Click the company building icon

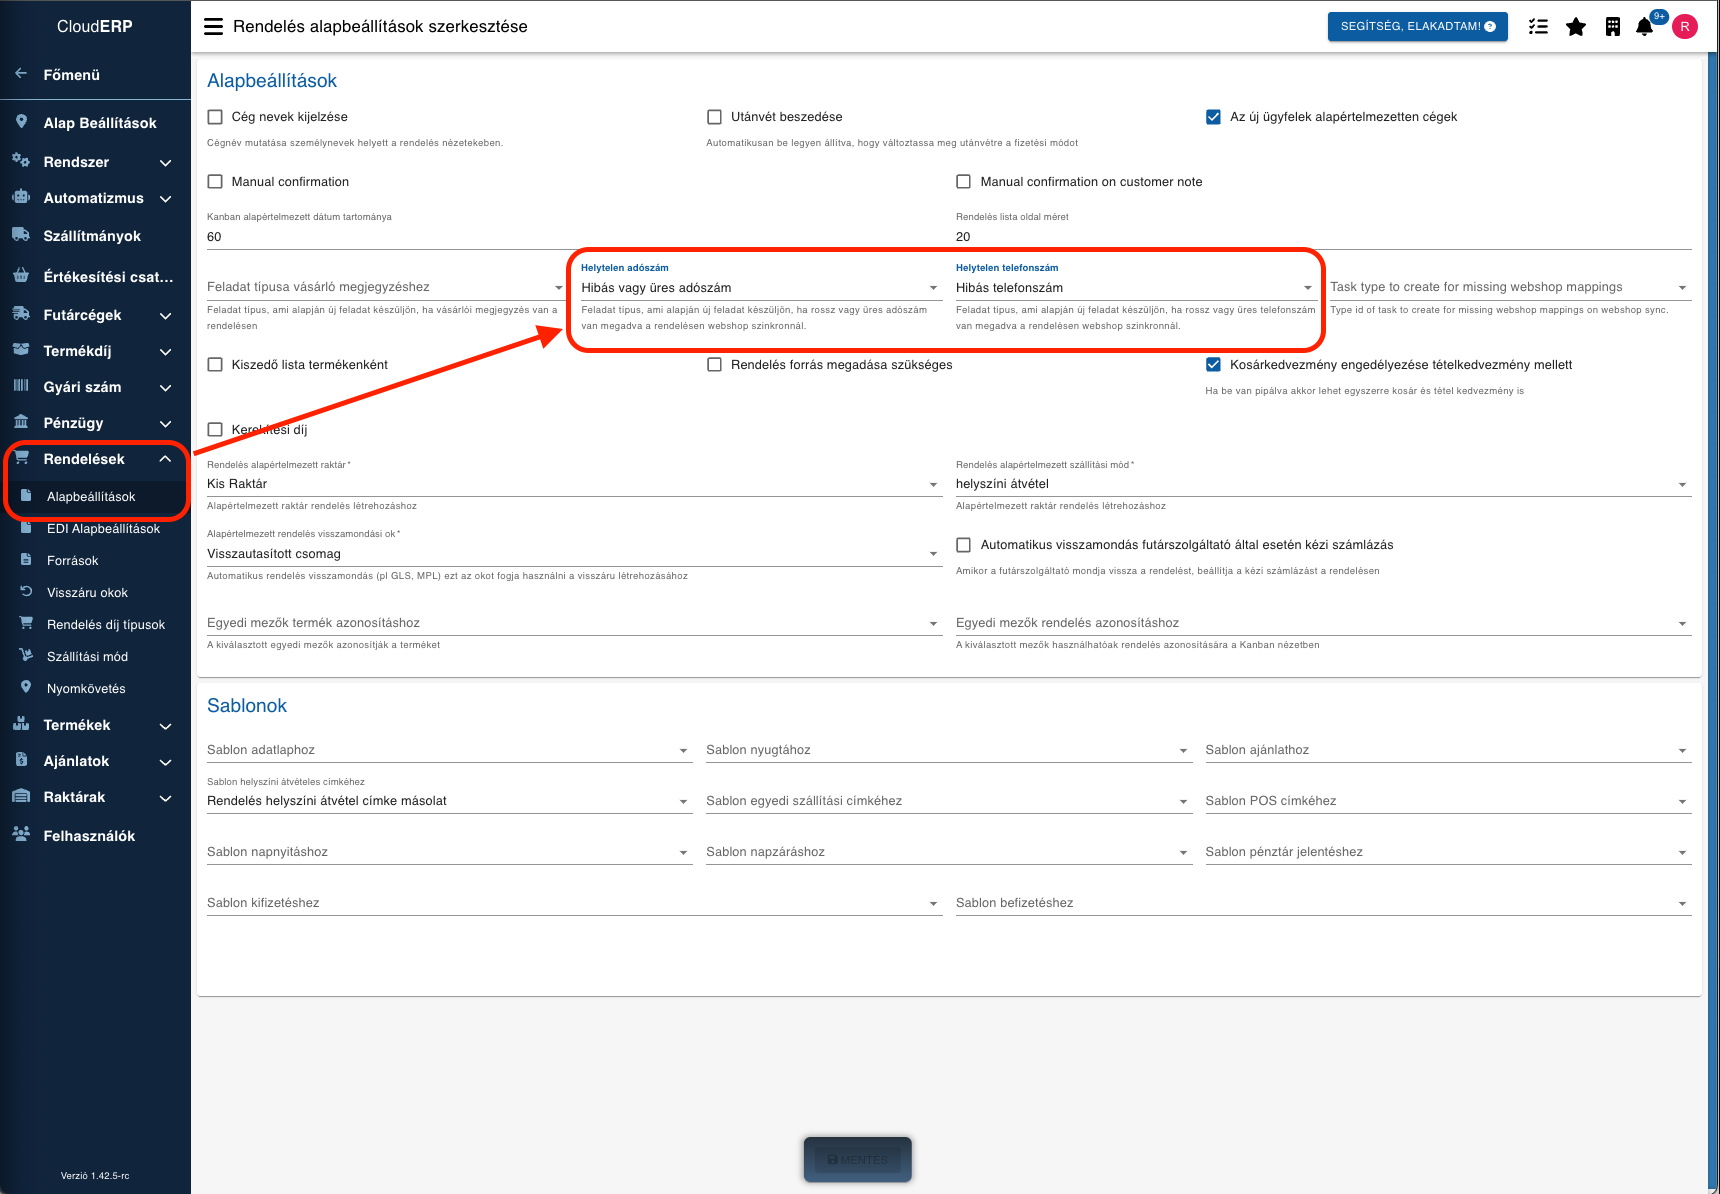(x=1612, y=27)
